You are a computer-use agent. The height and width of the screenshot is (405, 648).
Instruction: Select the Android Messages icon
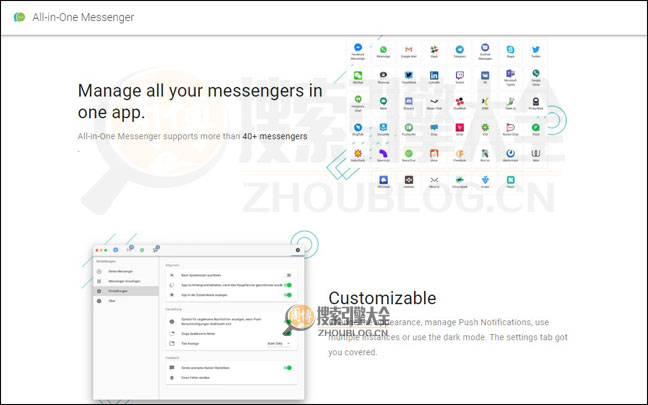point(485,48)
